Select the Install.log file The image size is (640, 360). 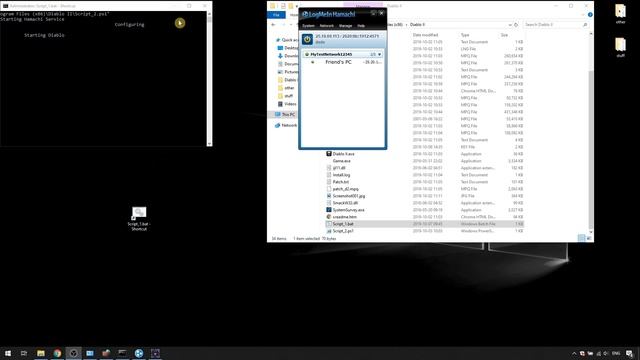[341, 175]
